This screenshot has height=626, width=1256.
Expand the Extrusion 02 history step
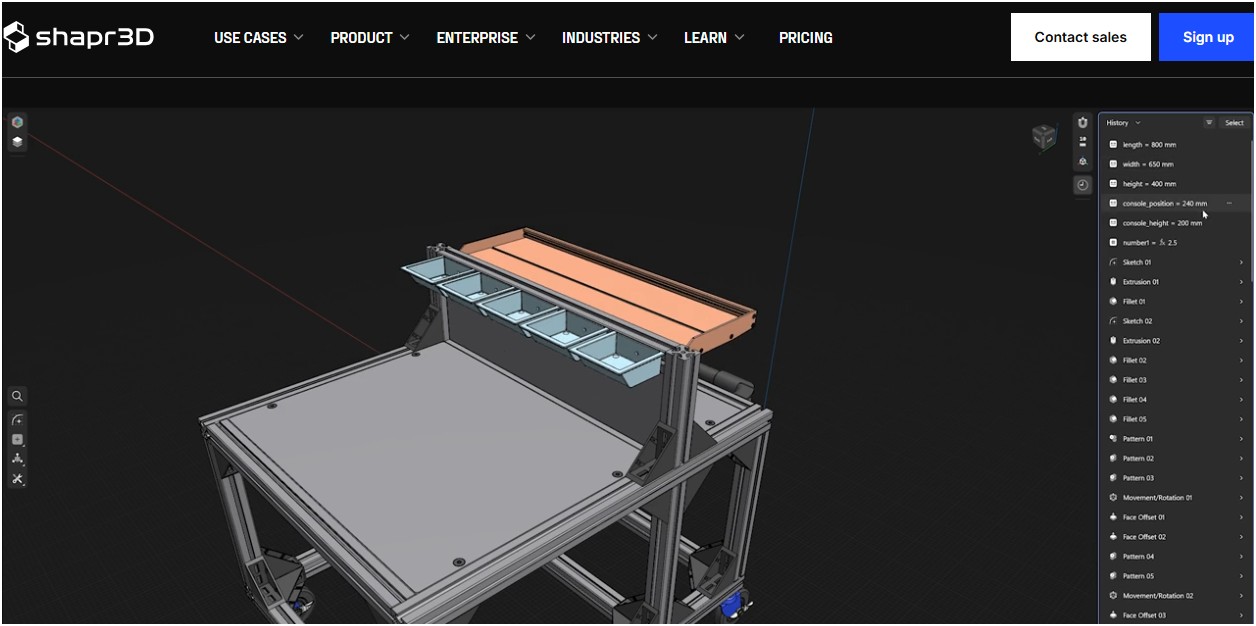coord(1241,341)
